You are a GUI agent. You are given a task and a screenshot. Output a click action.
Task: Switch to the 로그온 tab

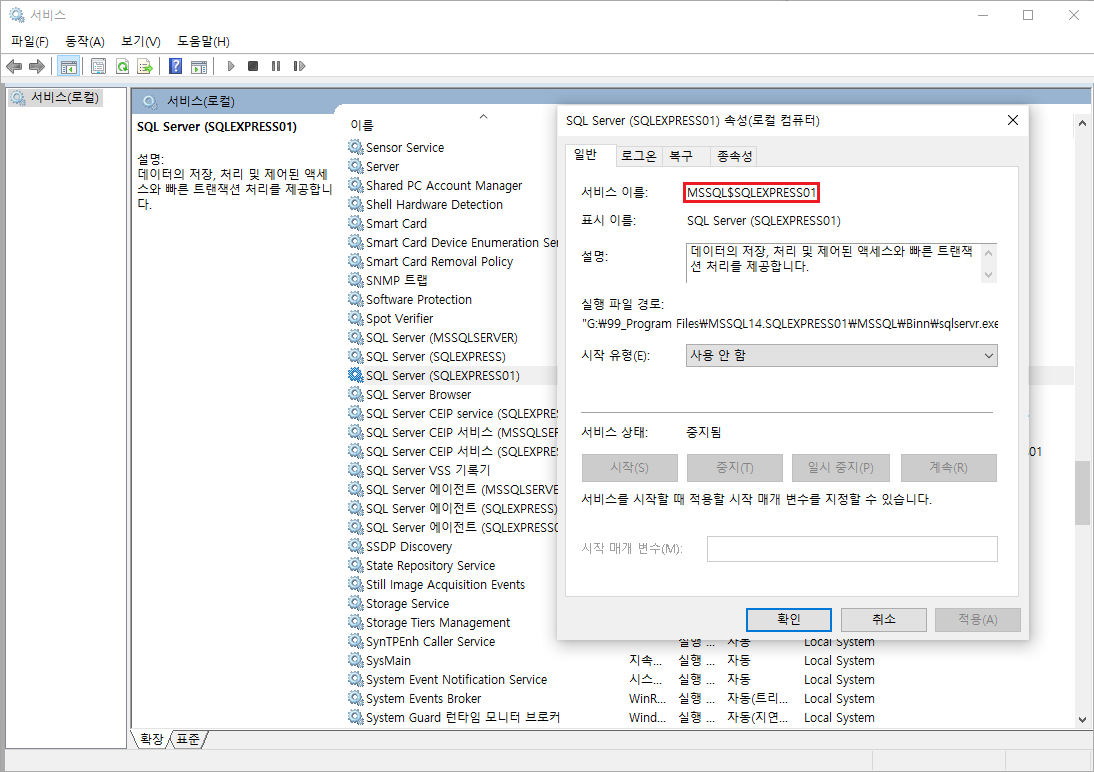click(638, 156)
